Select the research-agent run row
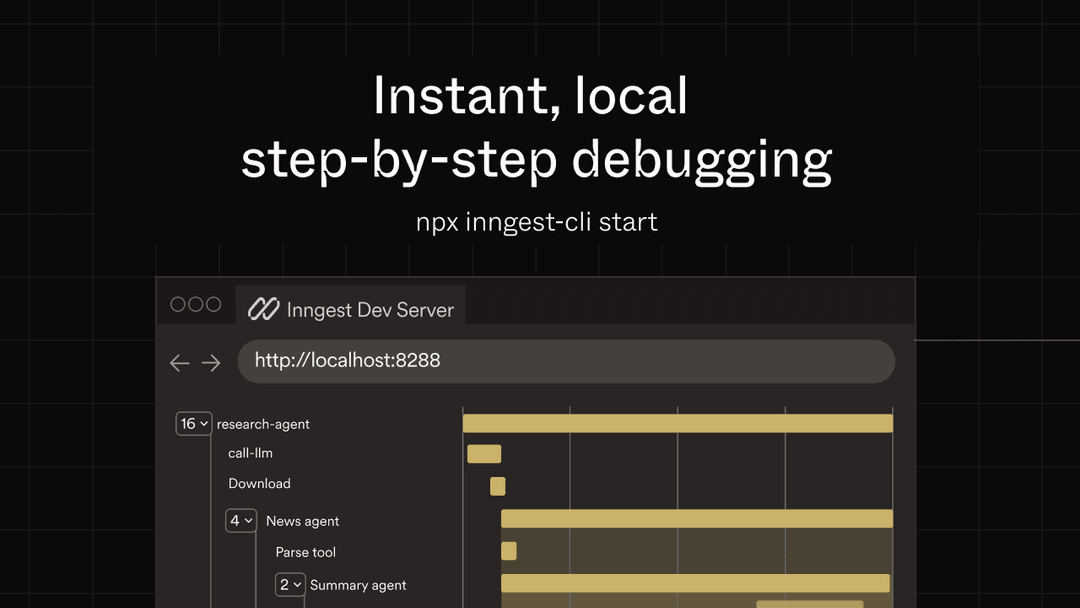Viewport: 1080px width, 608px height. coord(263,424)
